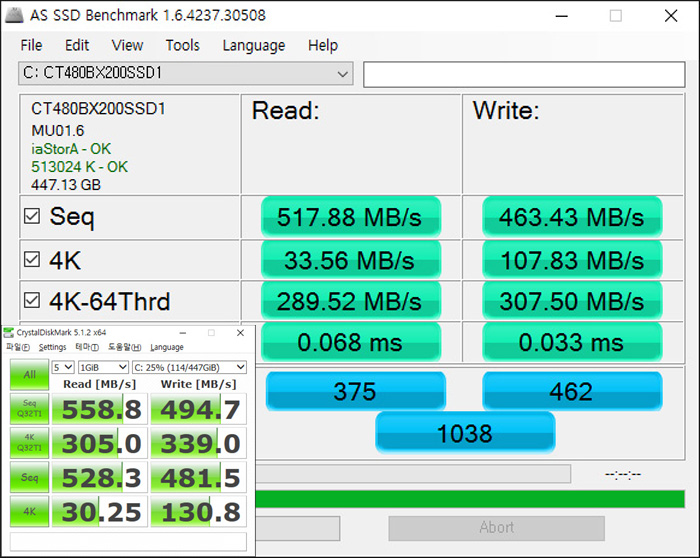
Task: Click the CrystalDiskMark title bar icon
Action: tap(8, 333)
